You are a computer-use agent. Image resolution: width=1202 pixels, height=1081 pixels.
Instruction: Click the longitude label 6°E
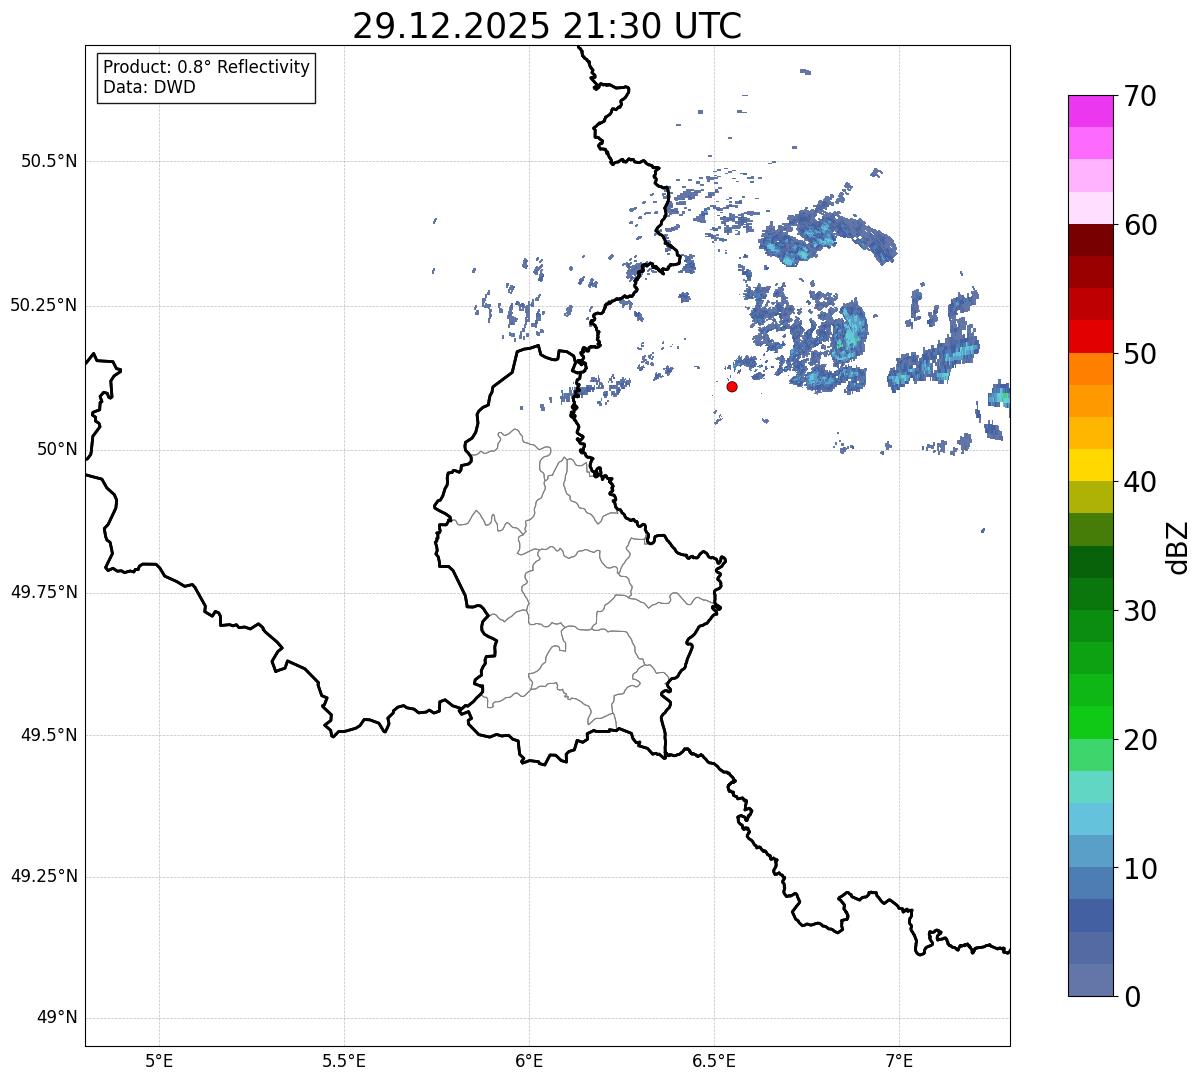(529, 1061)
